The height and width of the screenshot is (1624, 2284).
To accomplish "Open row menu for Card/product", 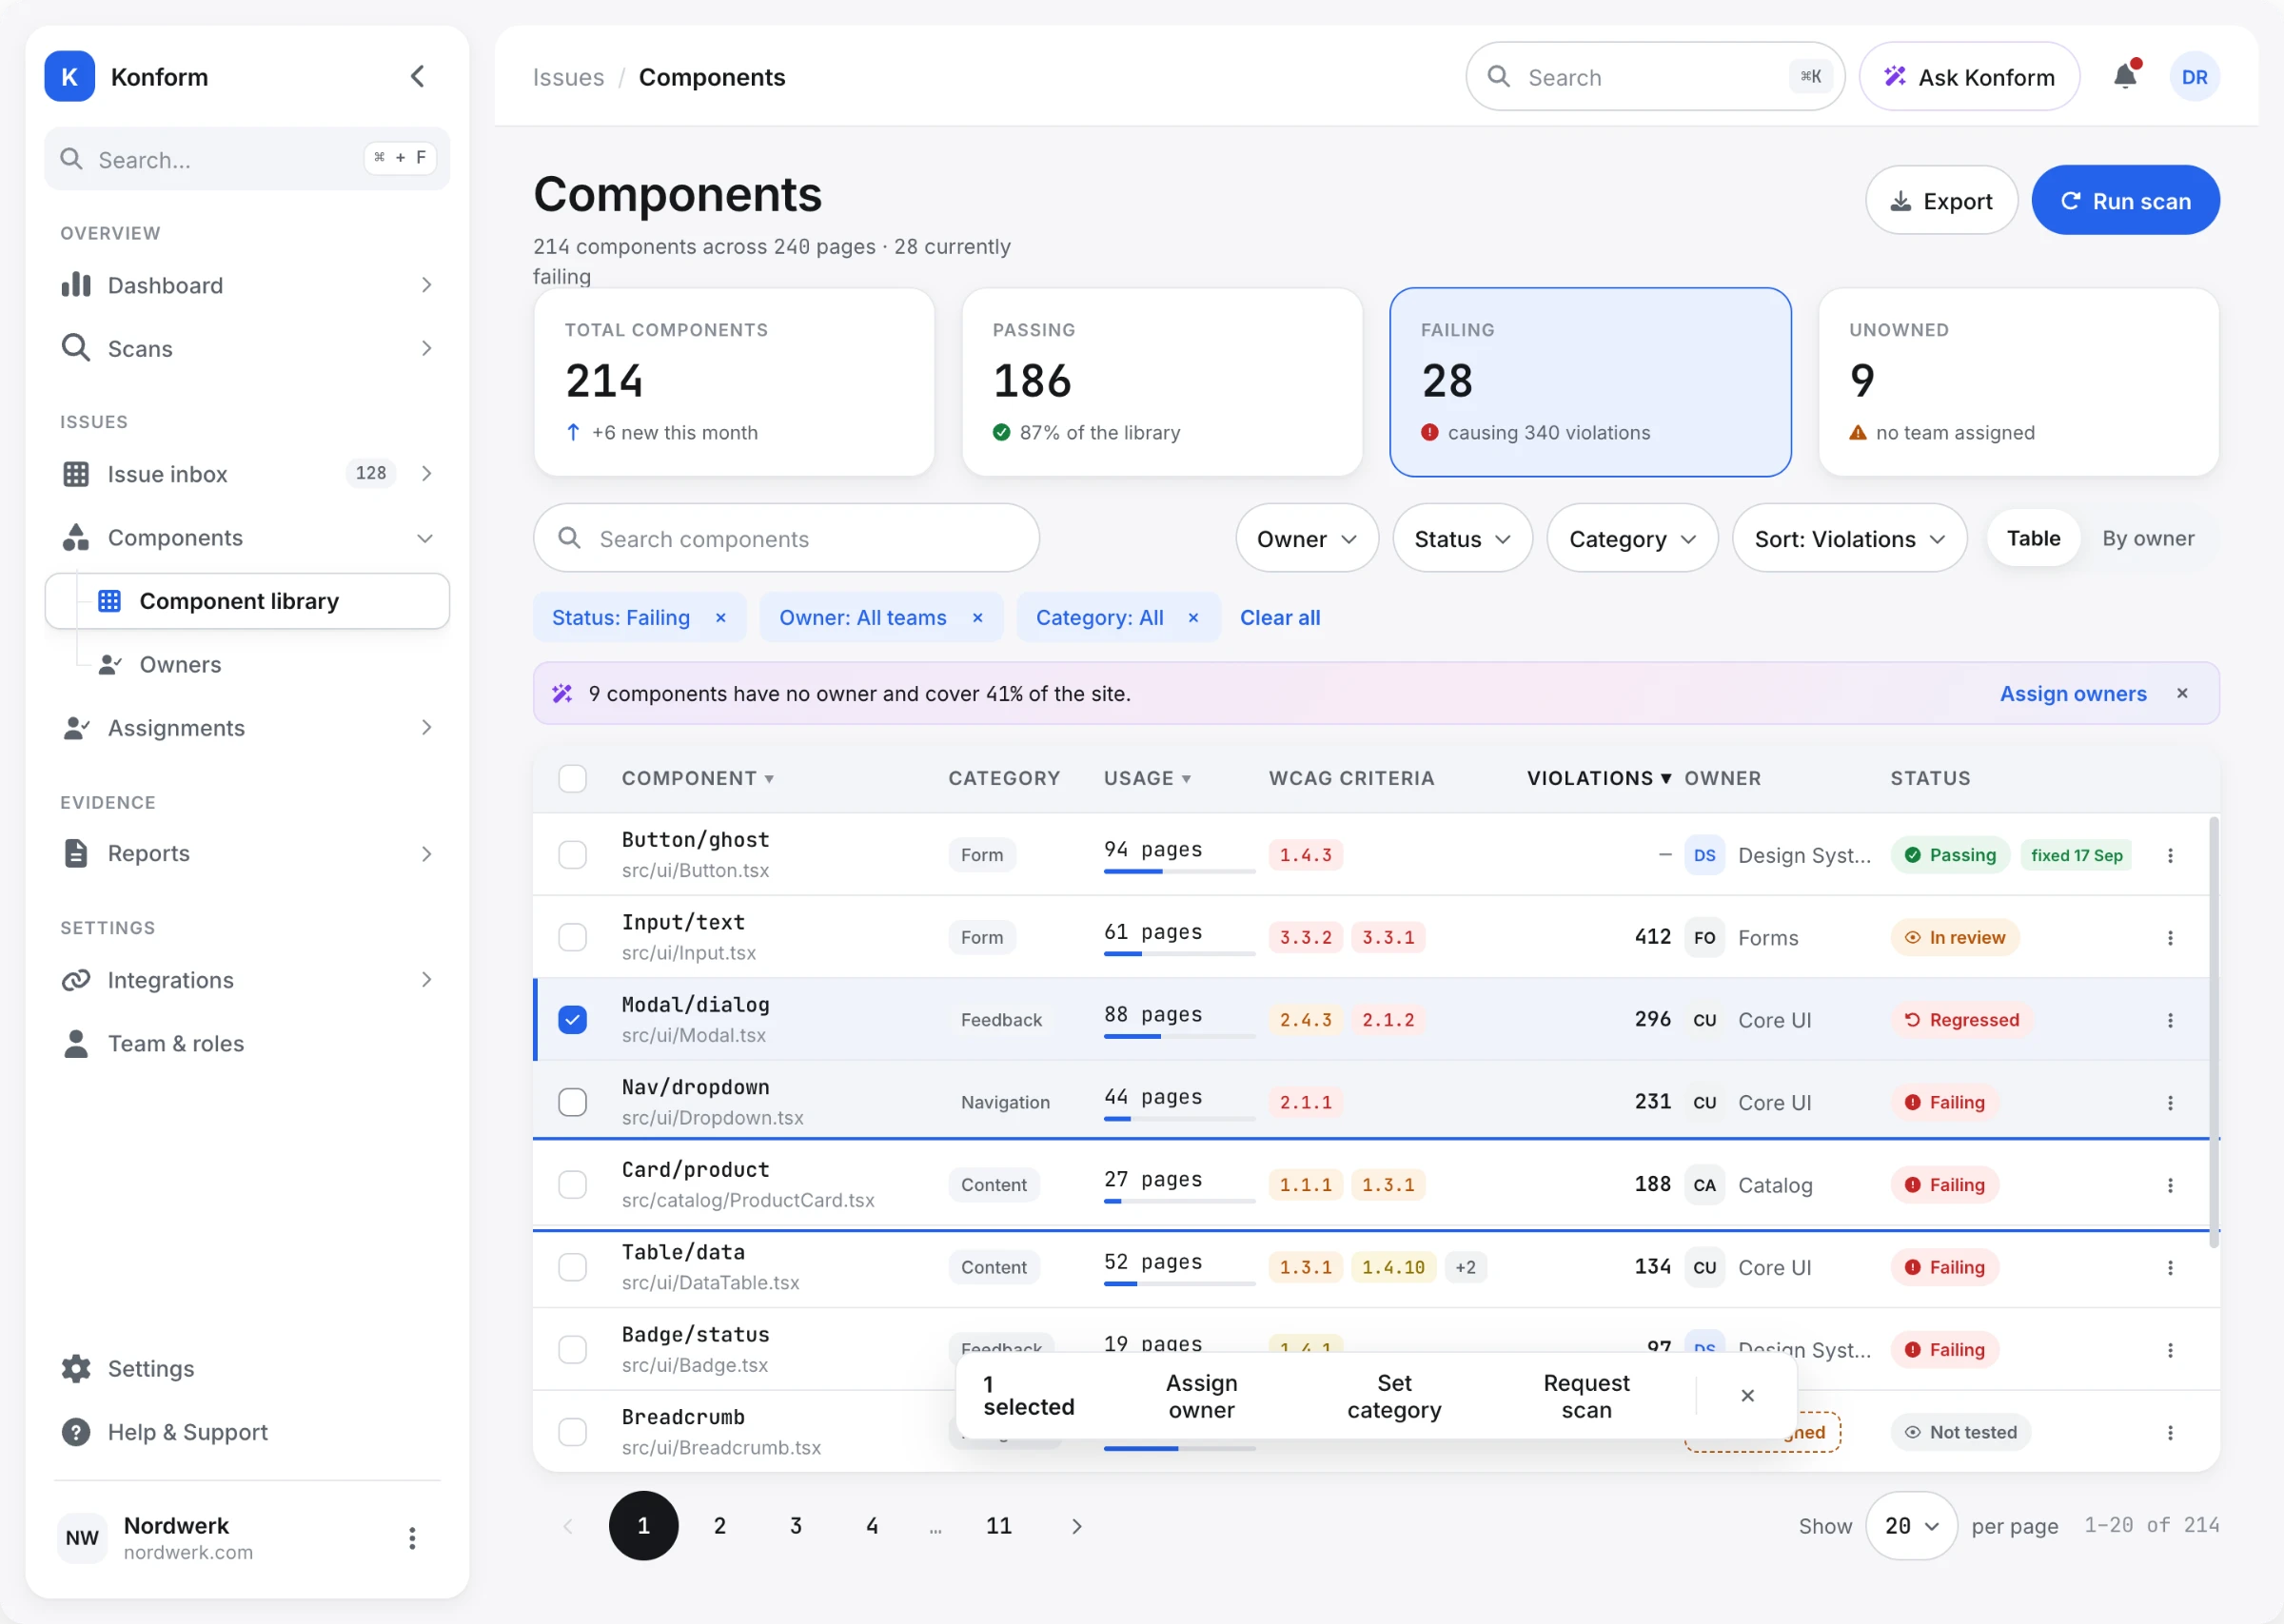I will click(2169, 1185).
